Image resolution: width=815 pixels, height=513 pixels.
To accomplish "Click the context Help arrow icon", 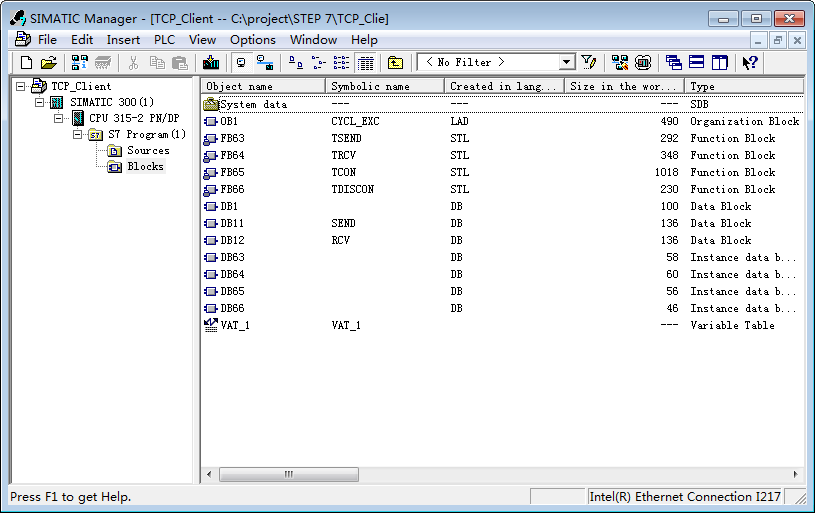I will click(x=750, y=62).
